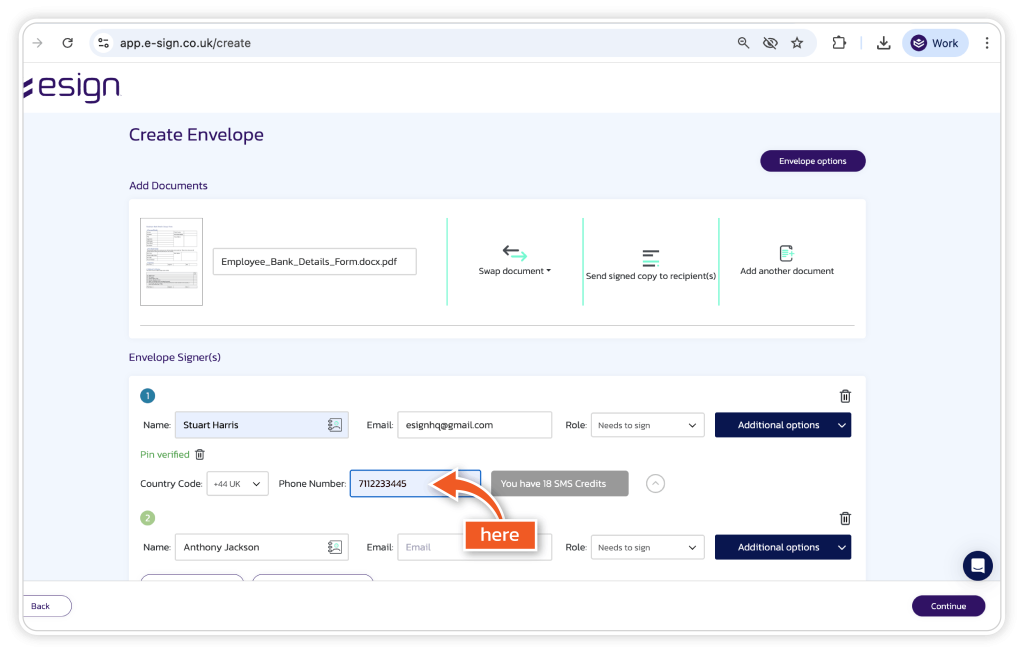
Task: Click the Email field for Anthony Jackson
Action: coord(474,547)
